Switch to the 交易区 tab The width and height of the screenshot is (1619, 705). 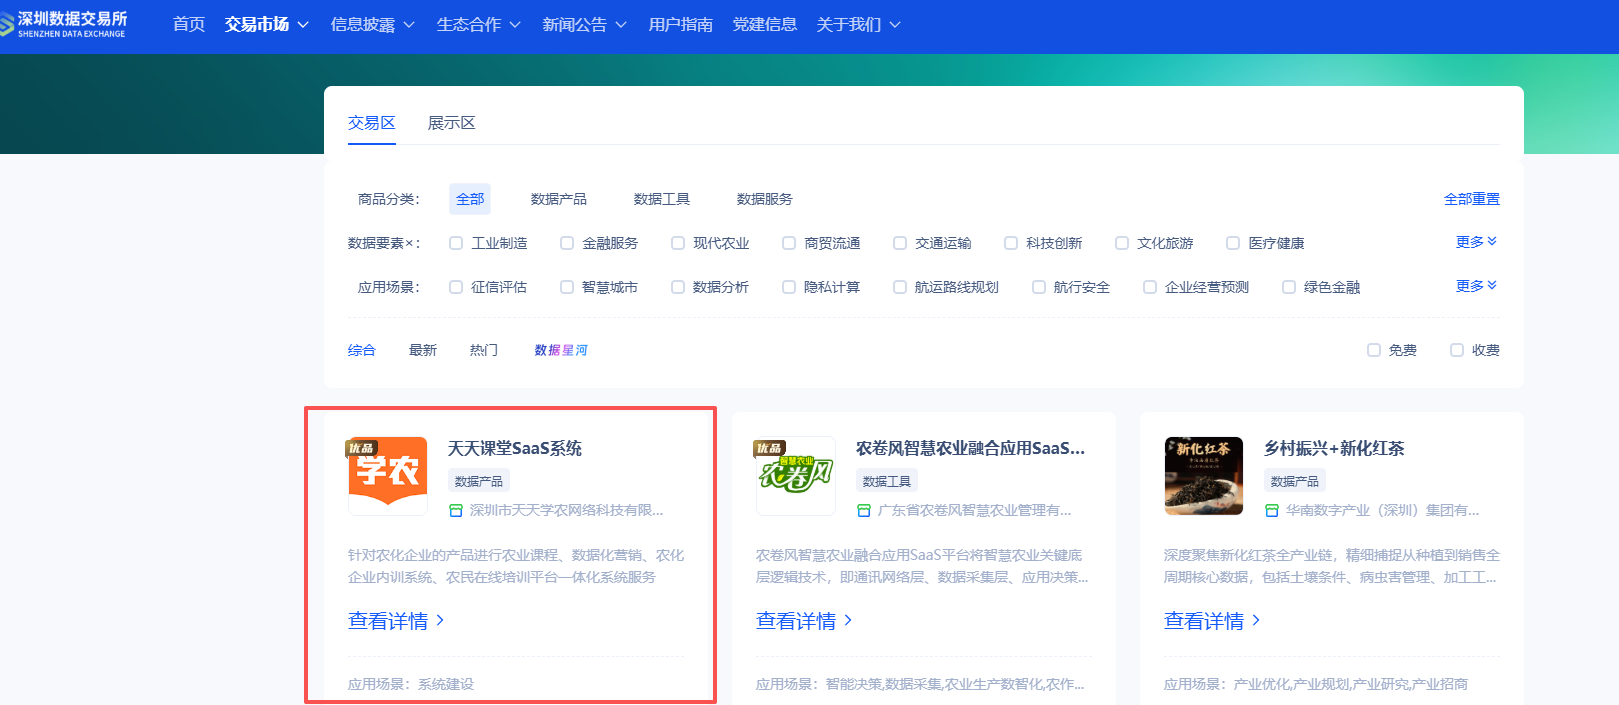(372, 123)
